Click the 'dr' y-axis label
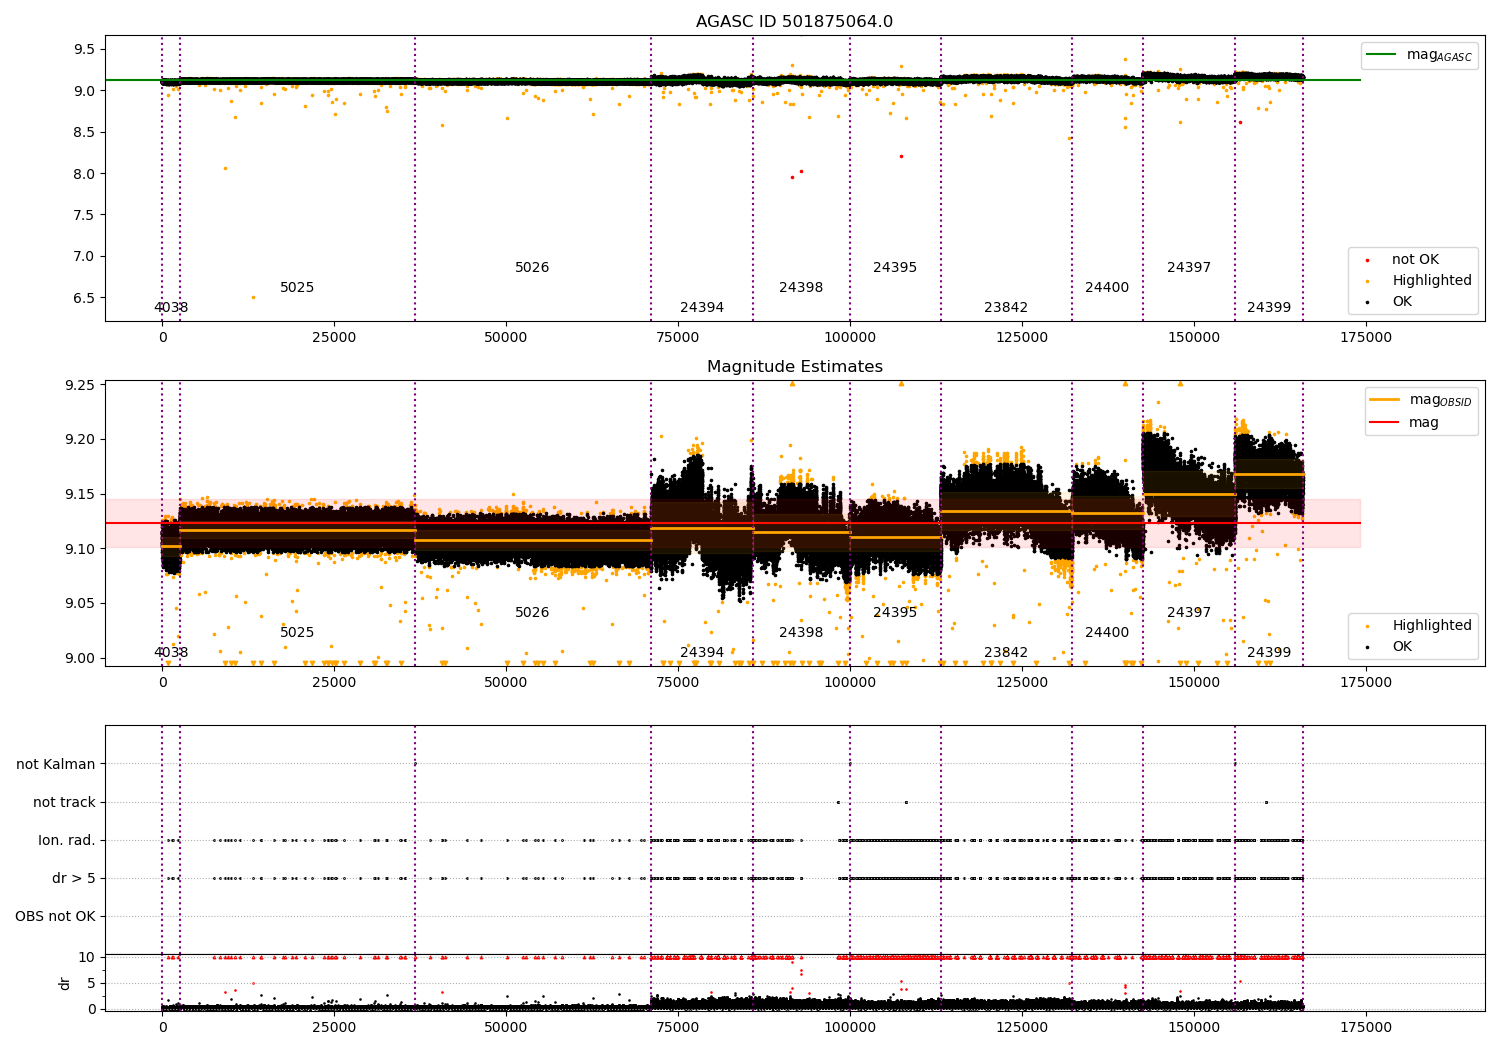The width and height of the screenshot is (1500, 1050). [65, 983]
